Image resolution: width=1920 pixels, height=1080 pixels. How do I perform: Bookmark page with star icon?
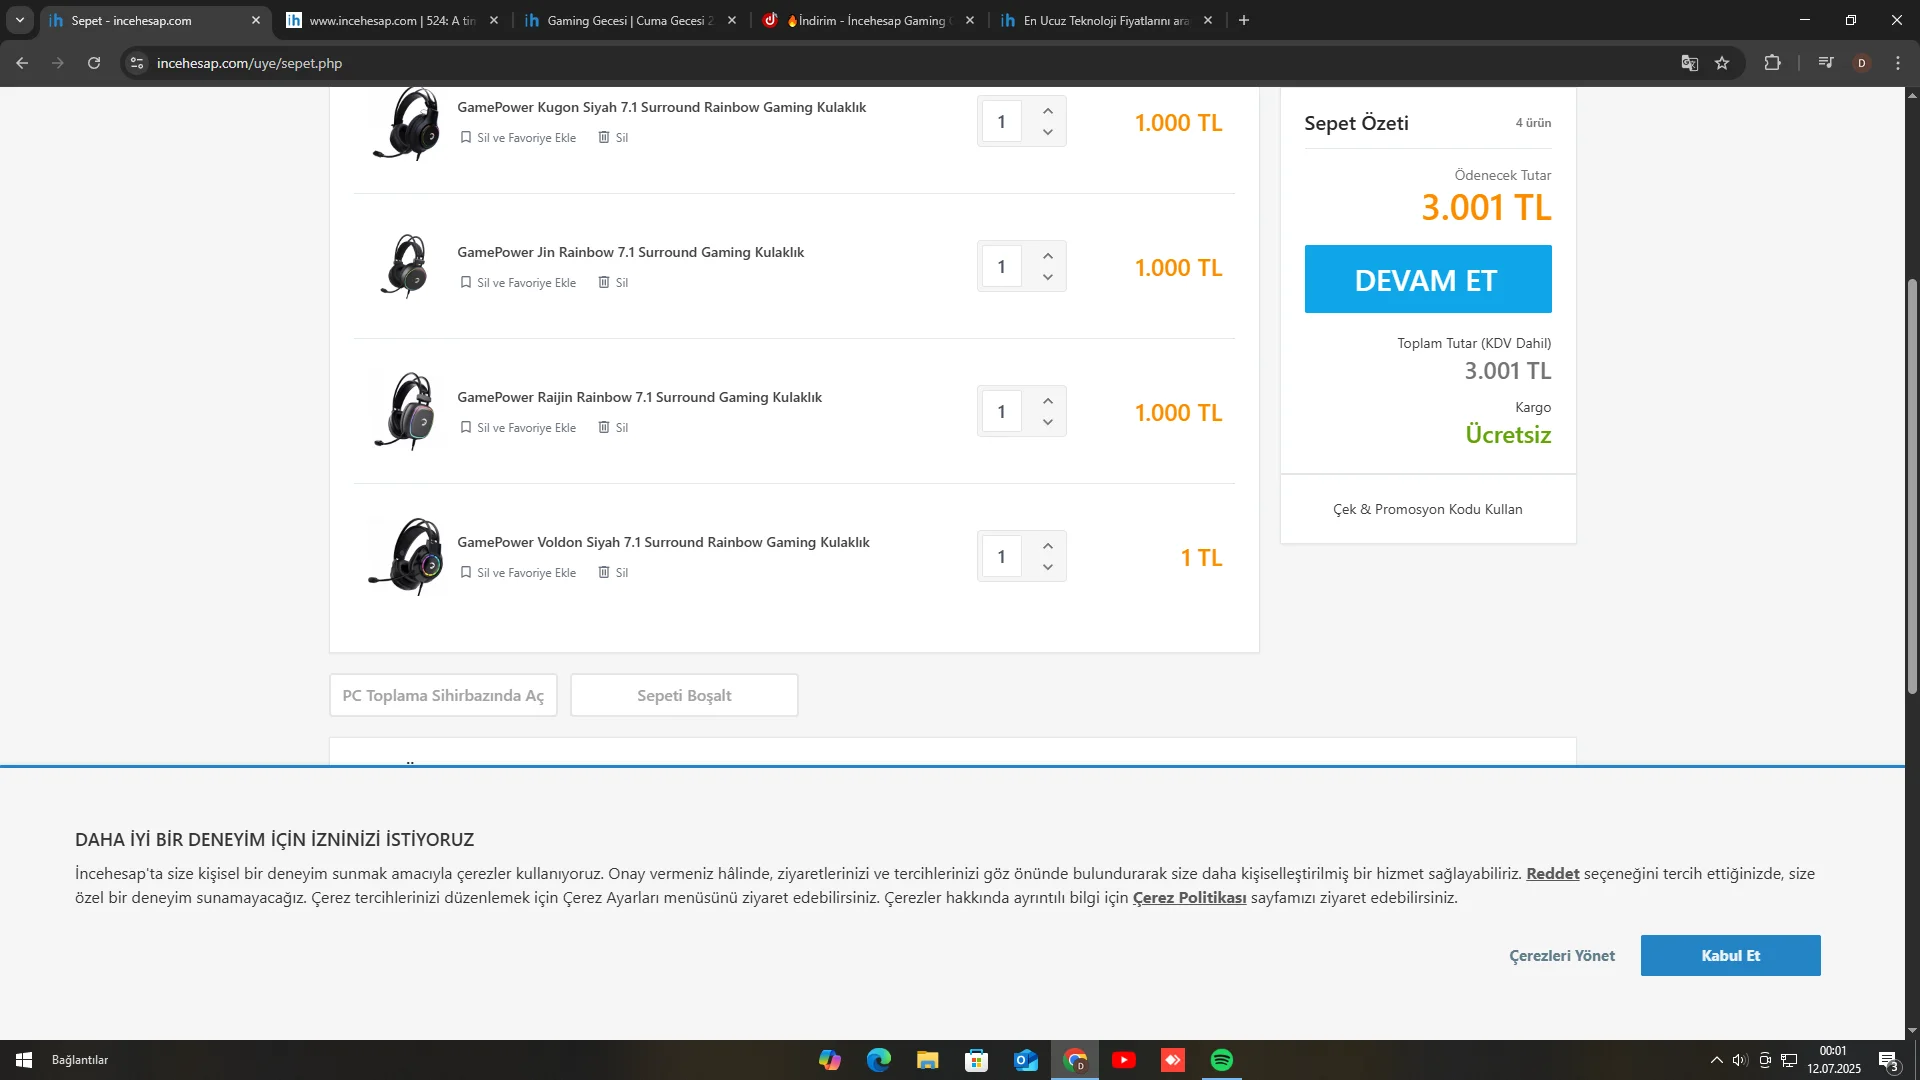1722,63
